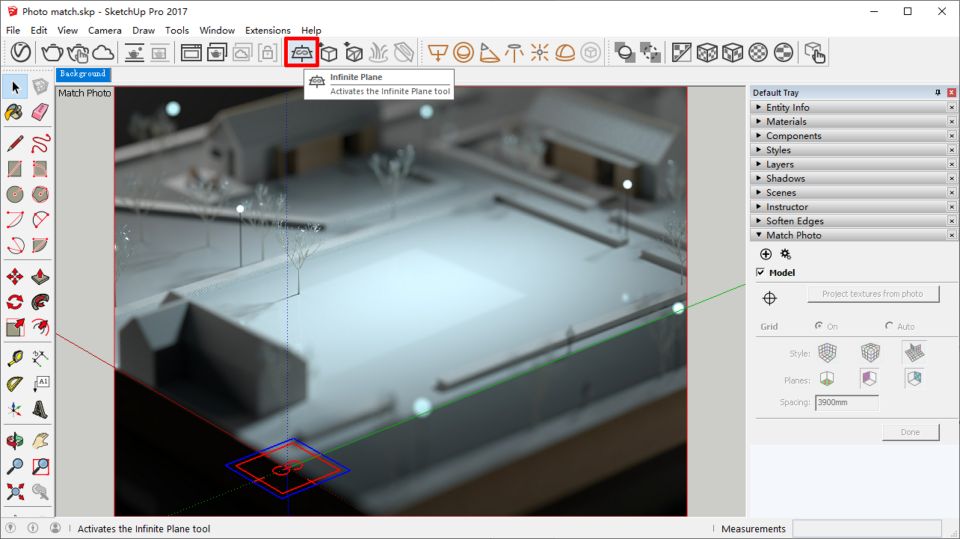This screenshot has height=539, width=960.
Task: Expand the Entity Info panel
Action: (788, 107)
